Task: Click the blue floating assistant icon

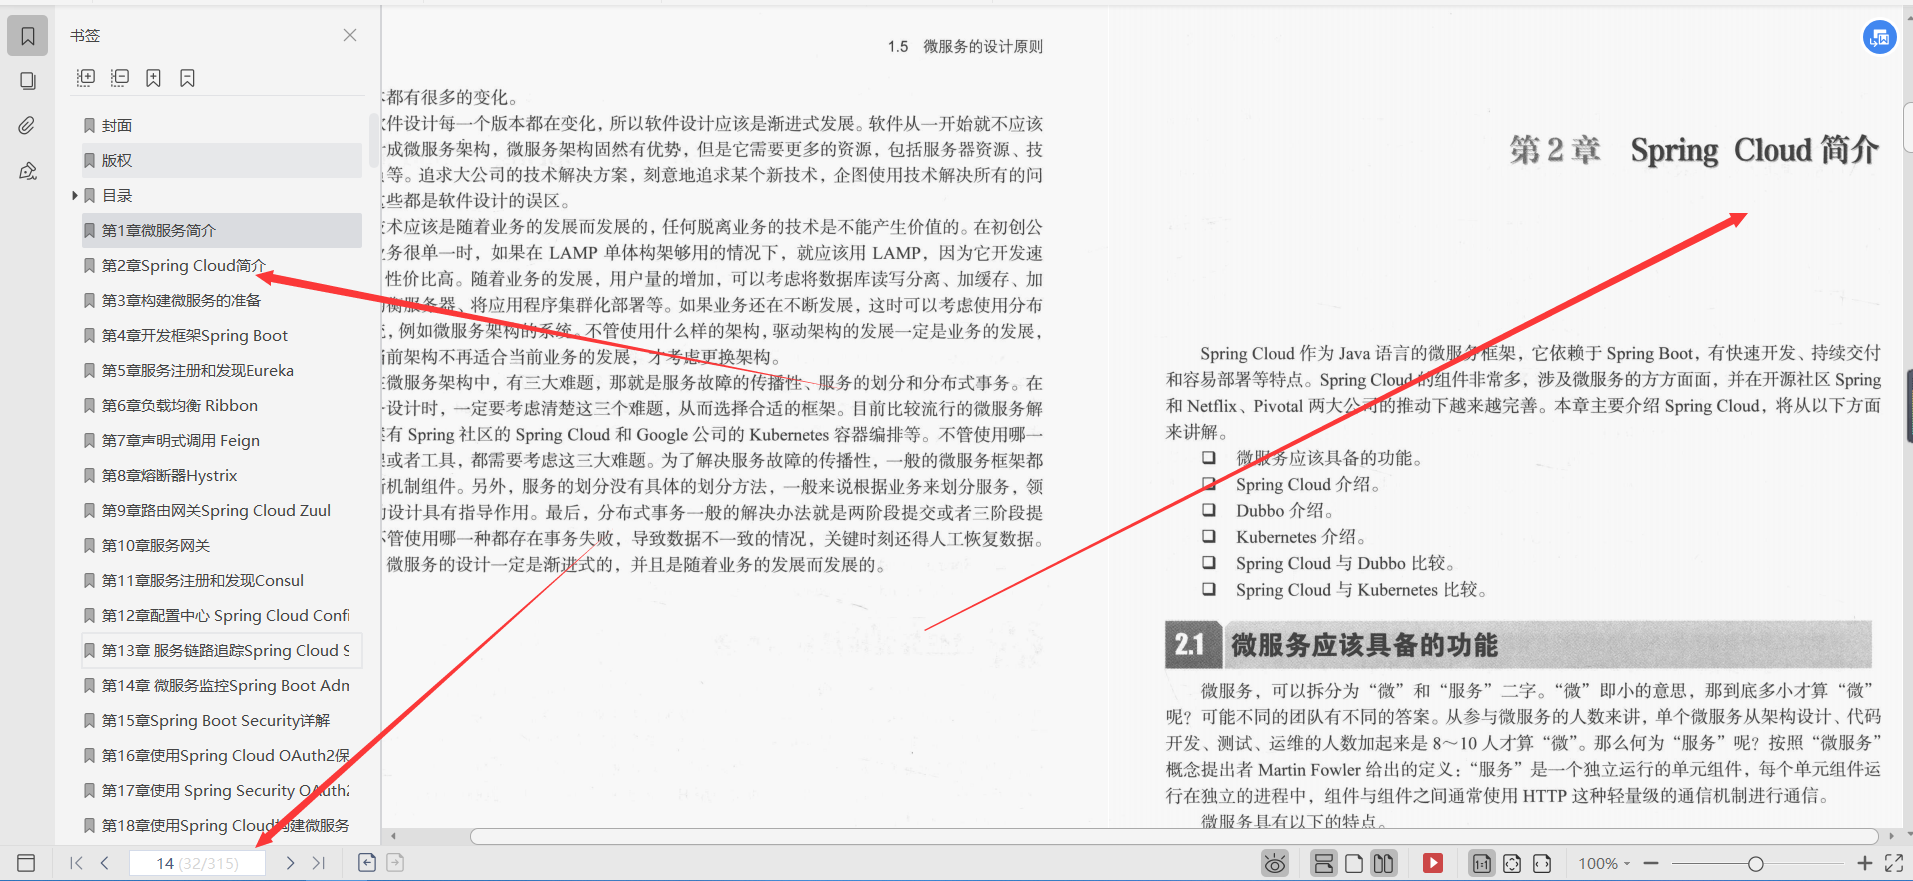Action: (1880, 38)
